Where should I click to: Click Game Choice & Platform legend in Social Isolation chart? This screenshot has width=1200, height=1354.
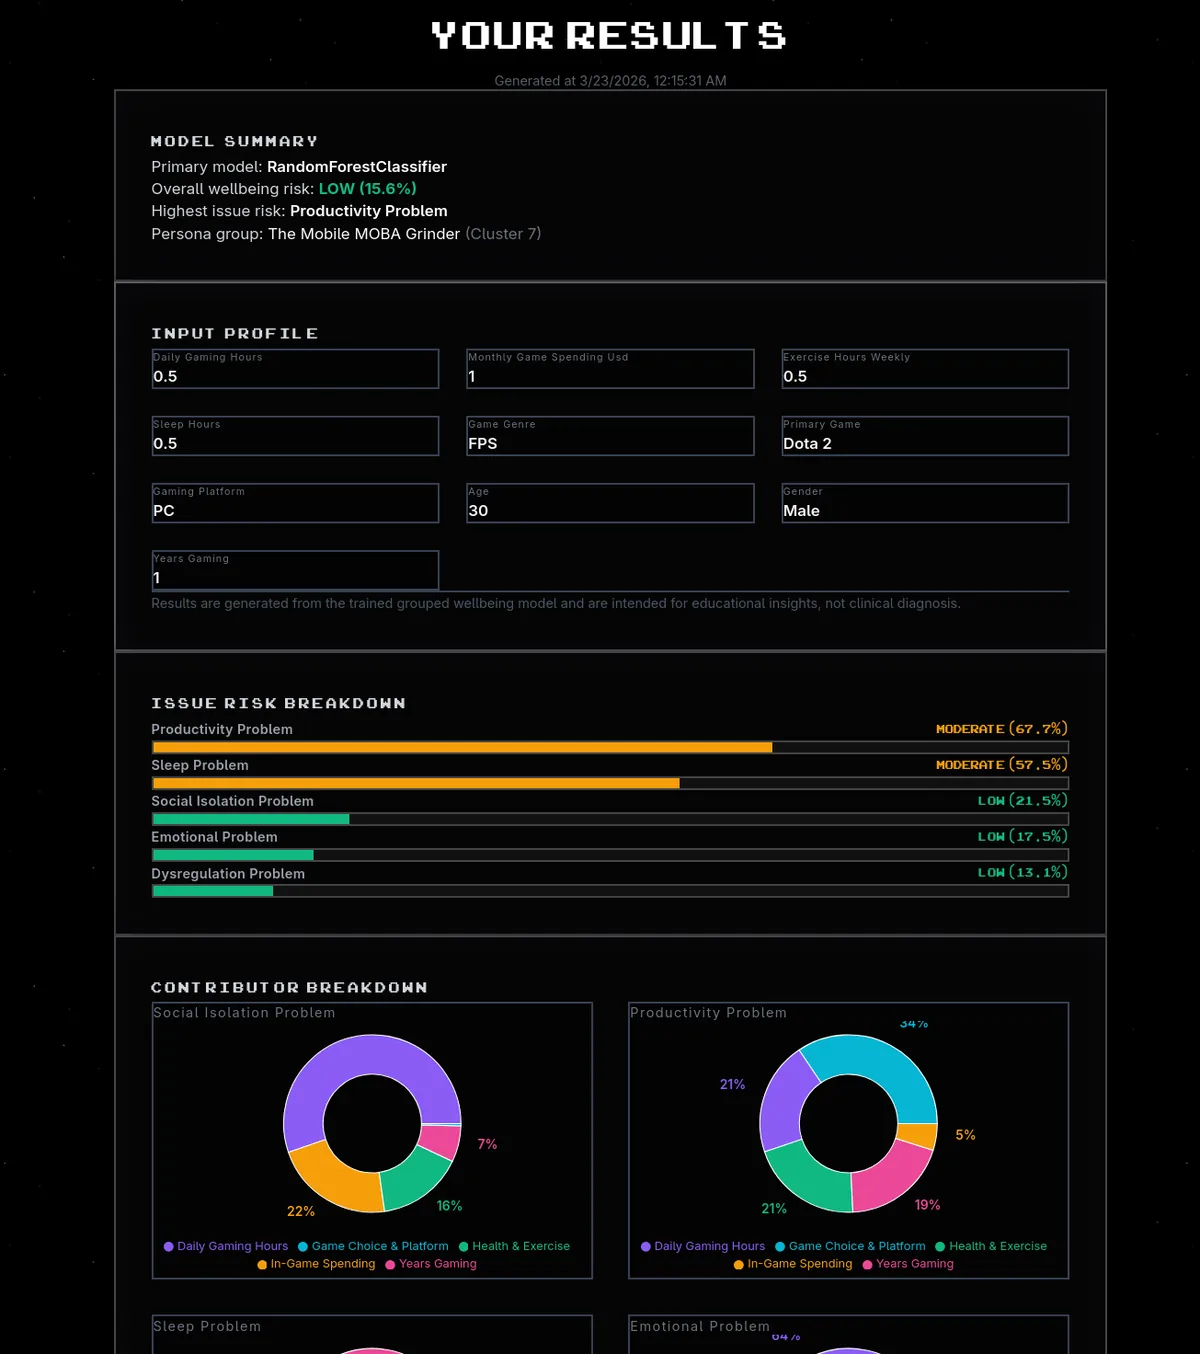coord(373,1246)
